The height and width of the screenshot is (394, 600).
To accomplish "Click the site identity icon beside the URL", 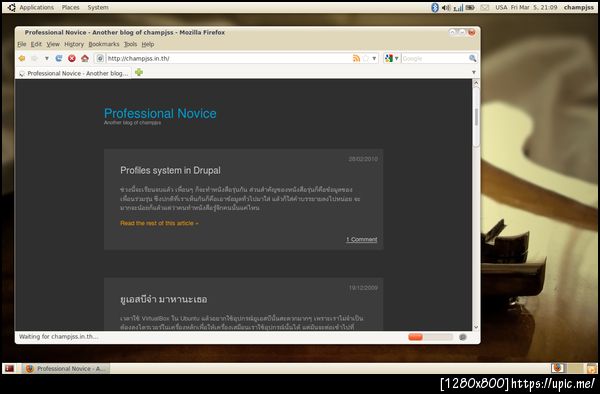I will pos(100,58).
